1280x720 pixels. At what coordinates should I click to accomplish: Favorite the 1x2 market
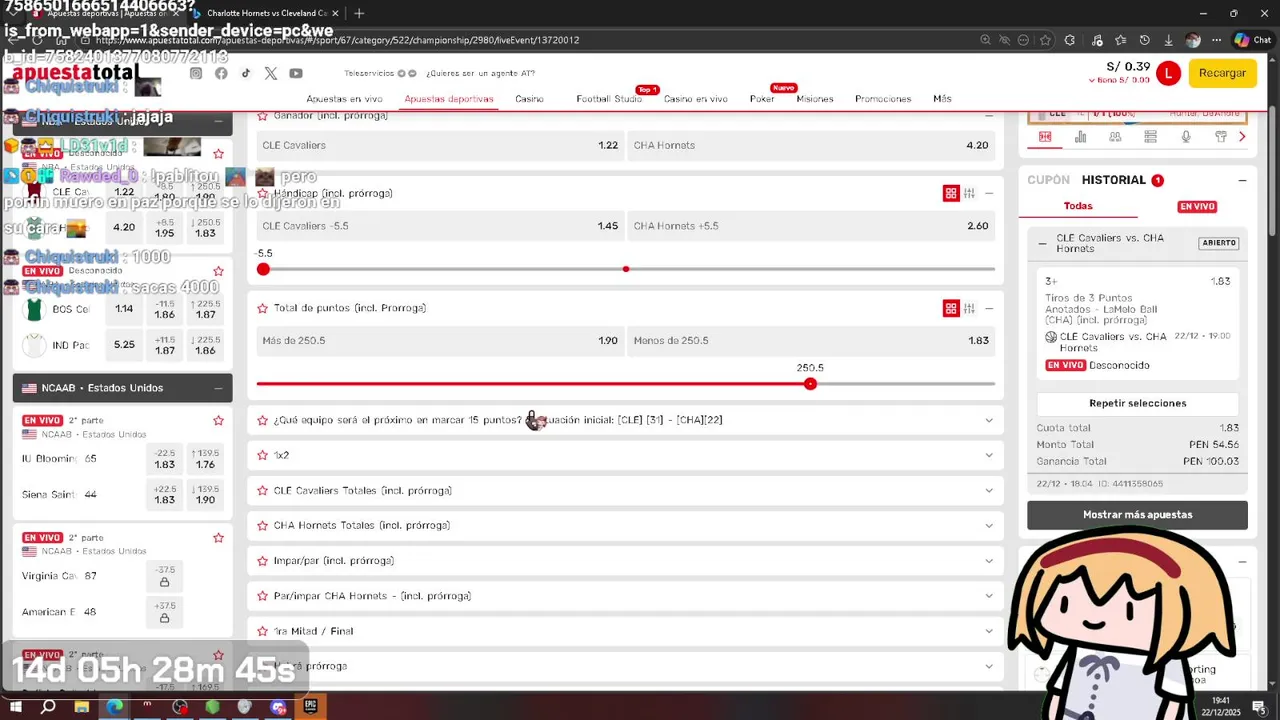pyautogui.click(x=263, y=455)
